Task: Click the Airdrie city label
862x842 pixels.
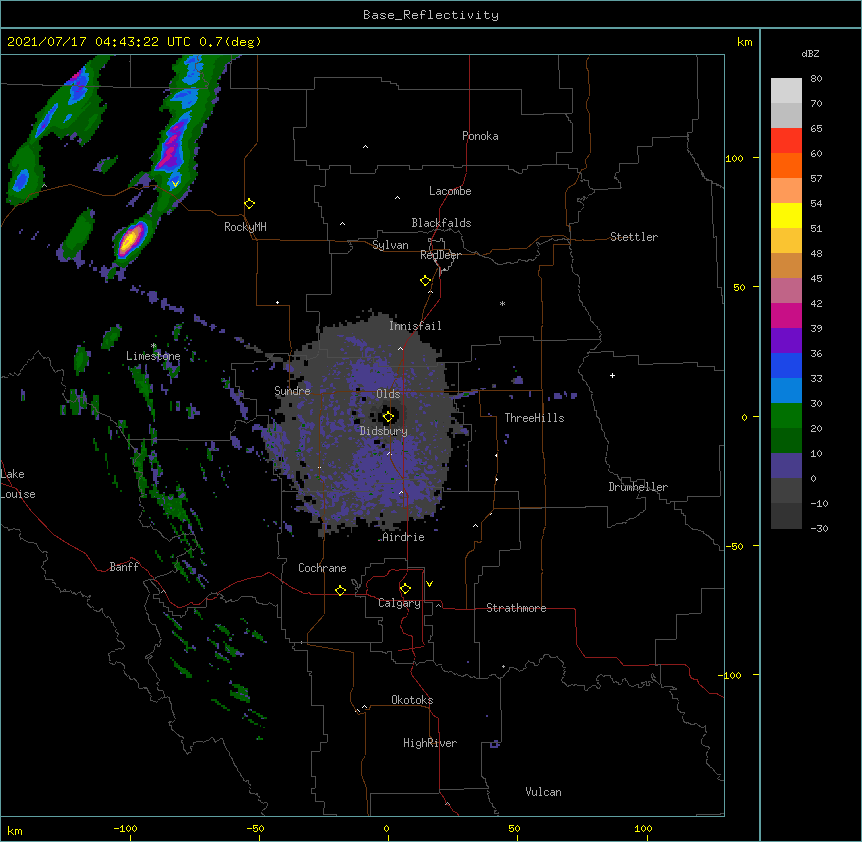Action: tap(403, 537)
